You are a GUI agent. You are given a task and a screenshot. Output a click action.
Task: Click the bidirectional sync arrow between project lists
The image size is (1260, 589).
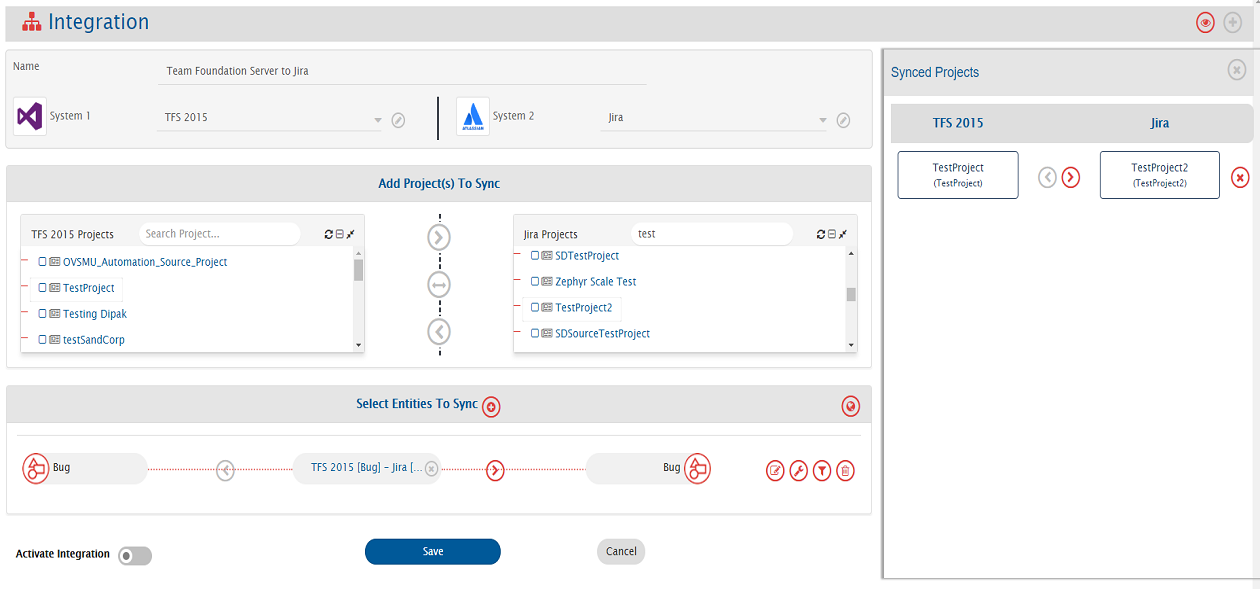tap(439, 285)
